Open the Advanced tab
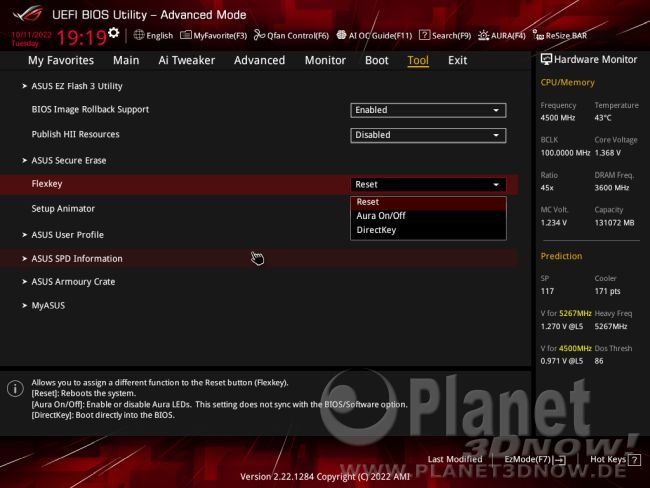This screenshot has width=650, height=488. click(260, 61)
